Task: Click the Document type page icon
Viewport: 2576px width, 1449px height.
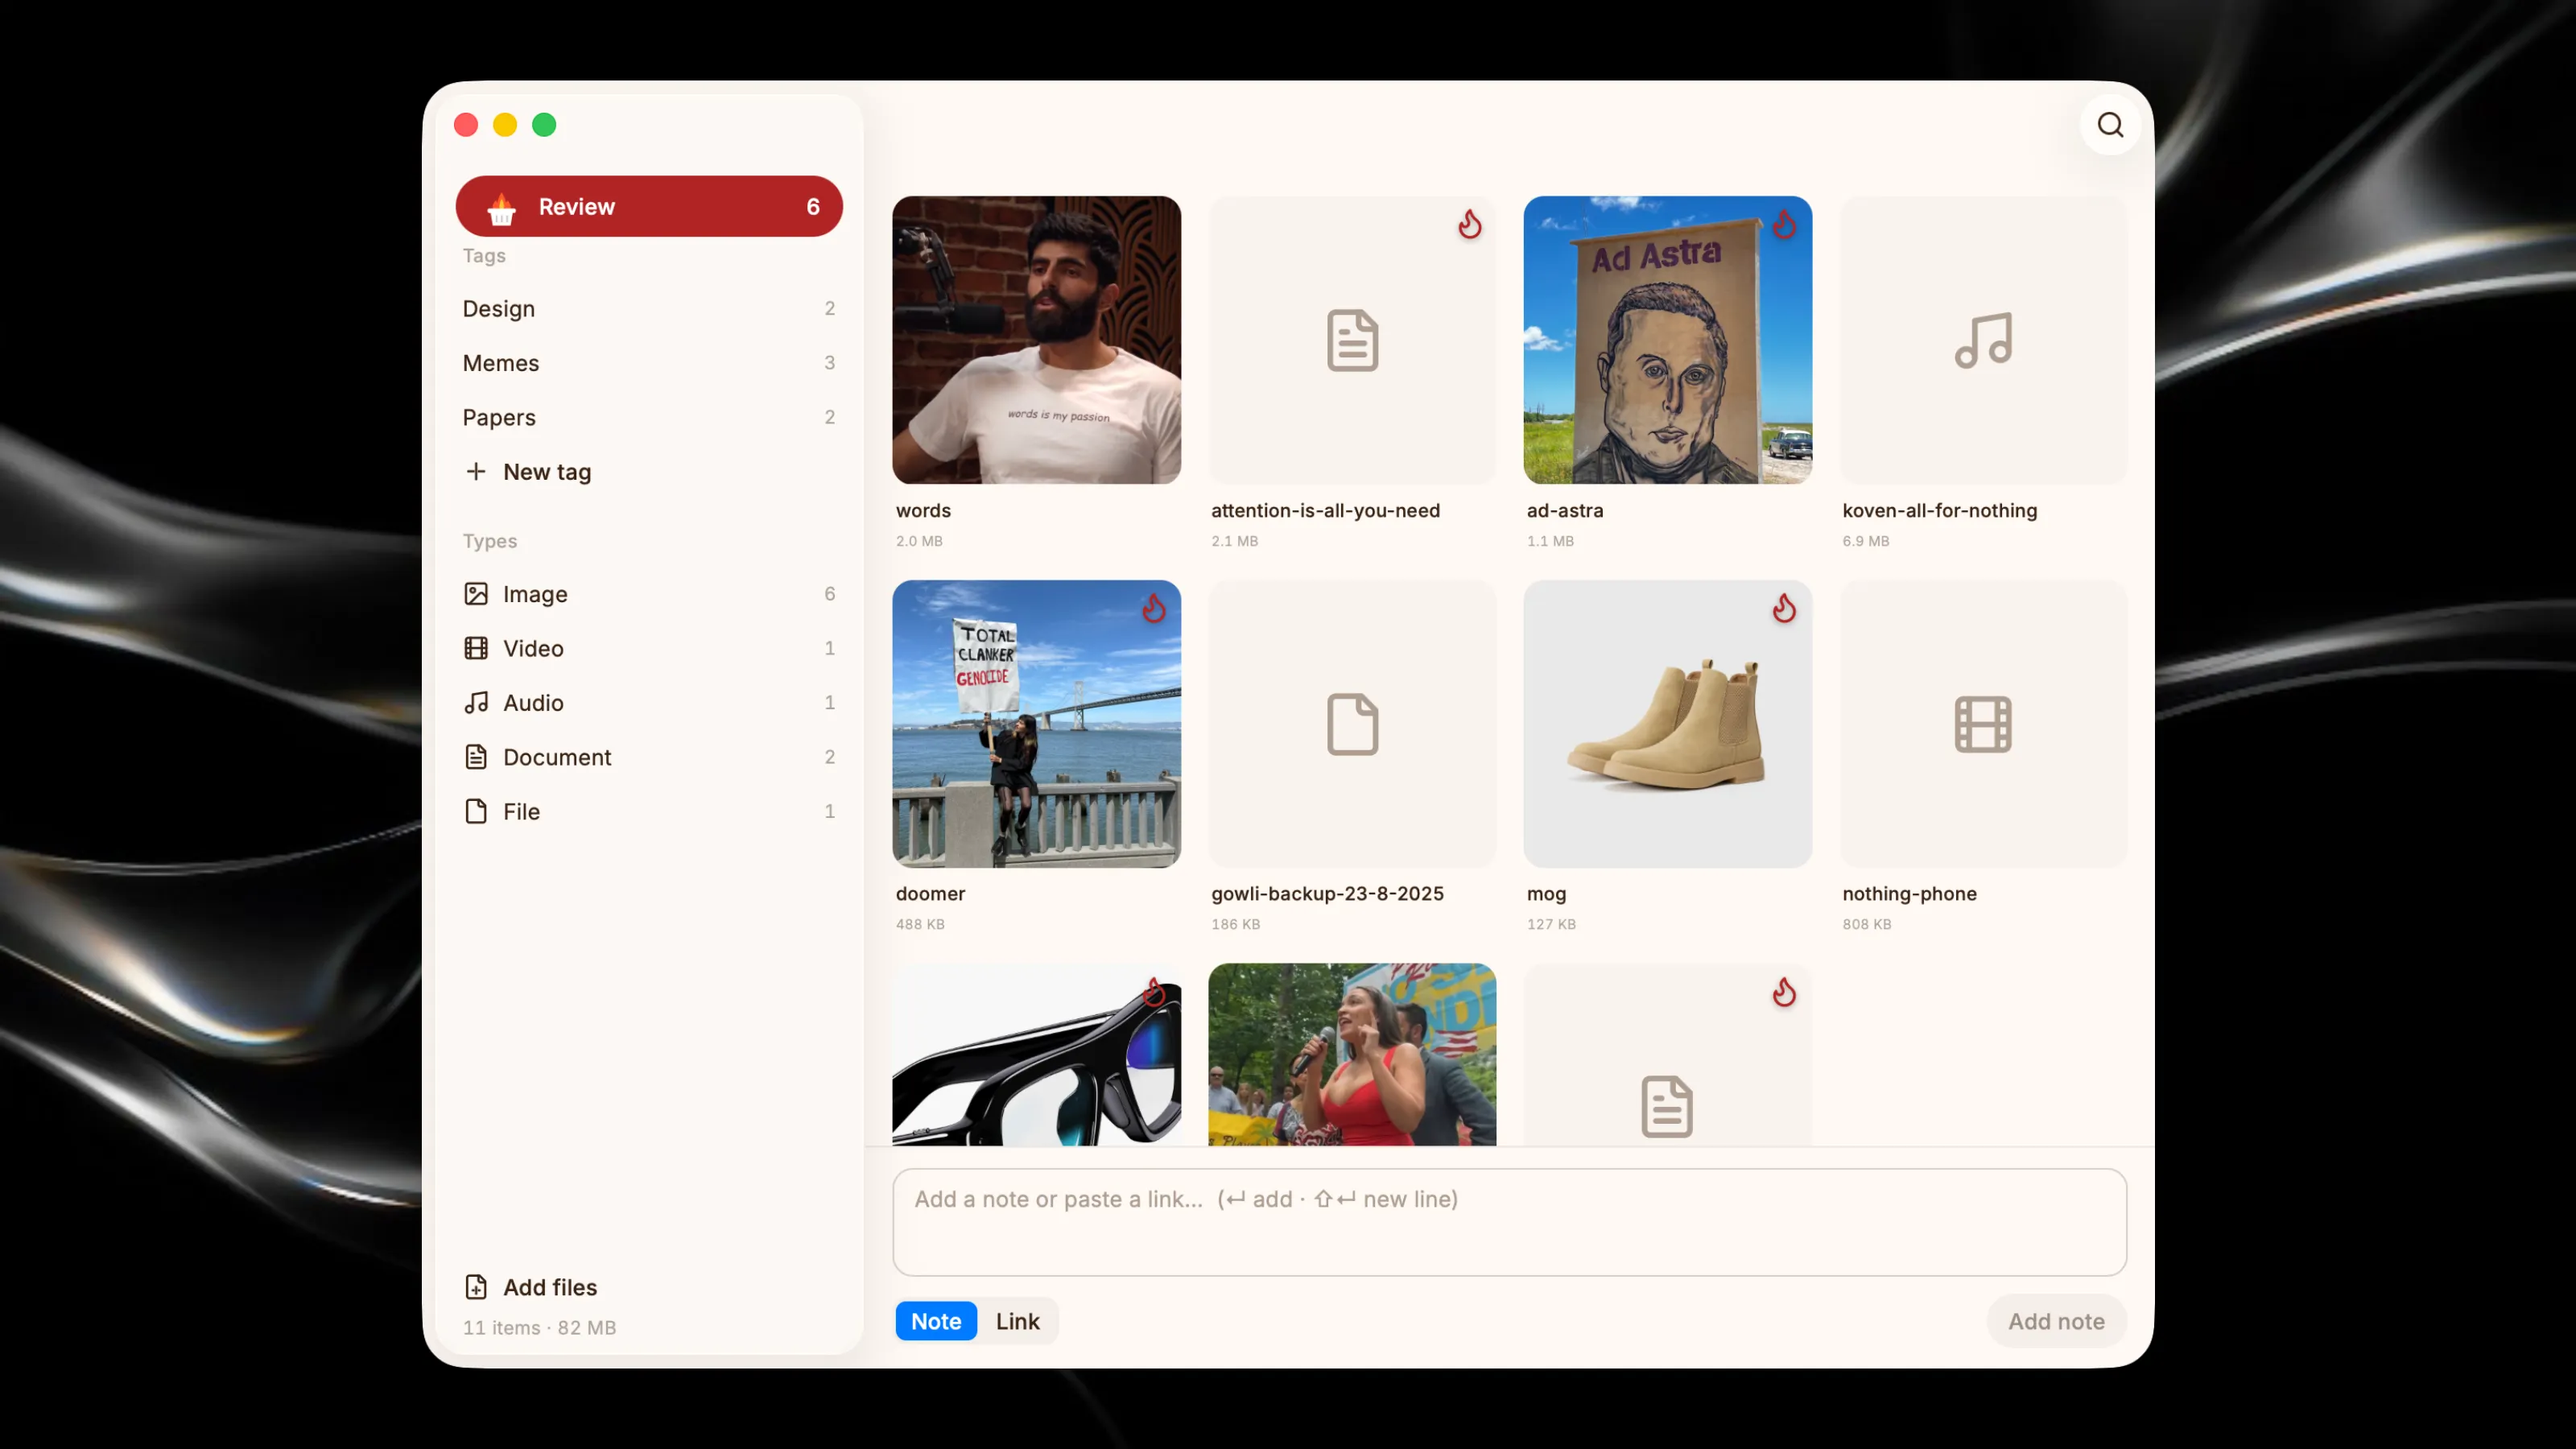Action: 476,757
